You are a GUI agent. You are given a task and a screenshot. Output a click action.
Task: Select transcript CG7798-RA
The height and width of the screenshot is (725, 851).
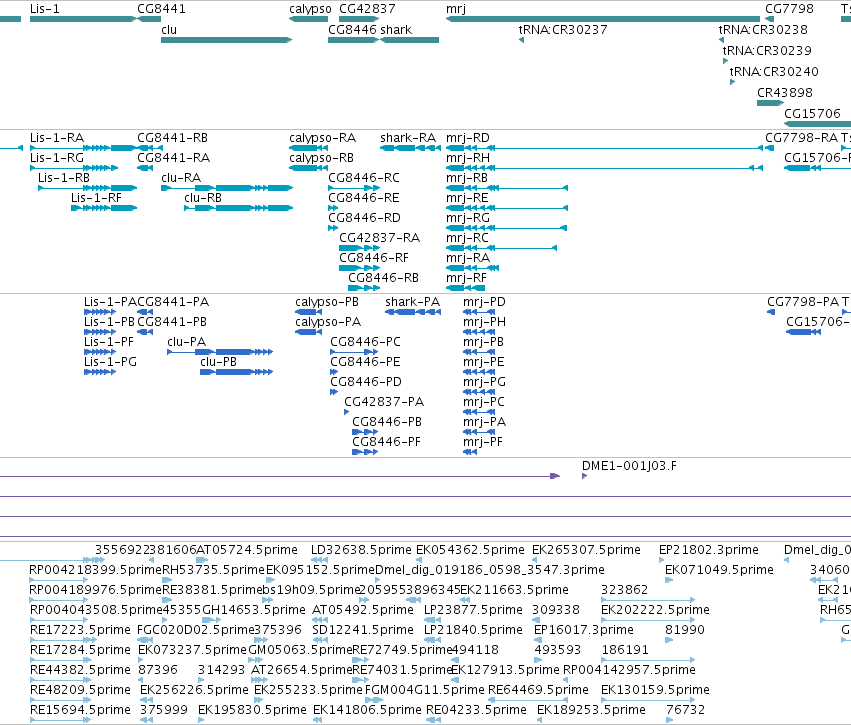[769, 148]
